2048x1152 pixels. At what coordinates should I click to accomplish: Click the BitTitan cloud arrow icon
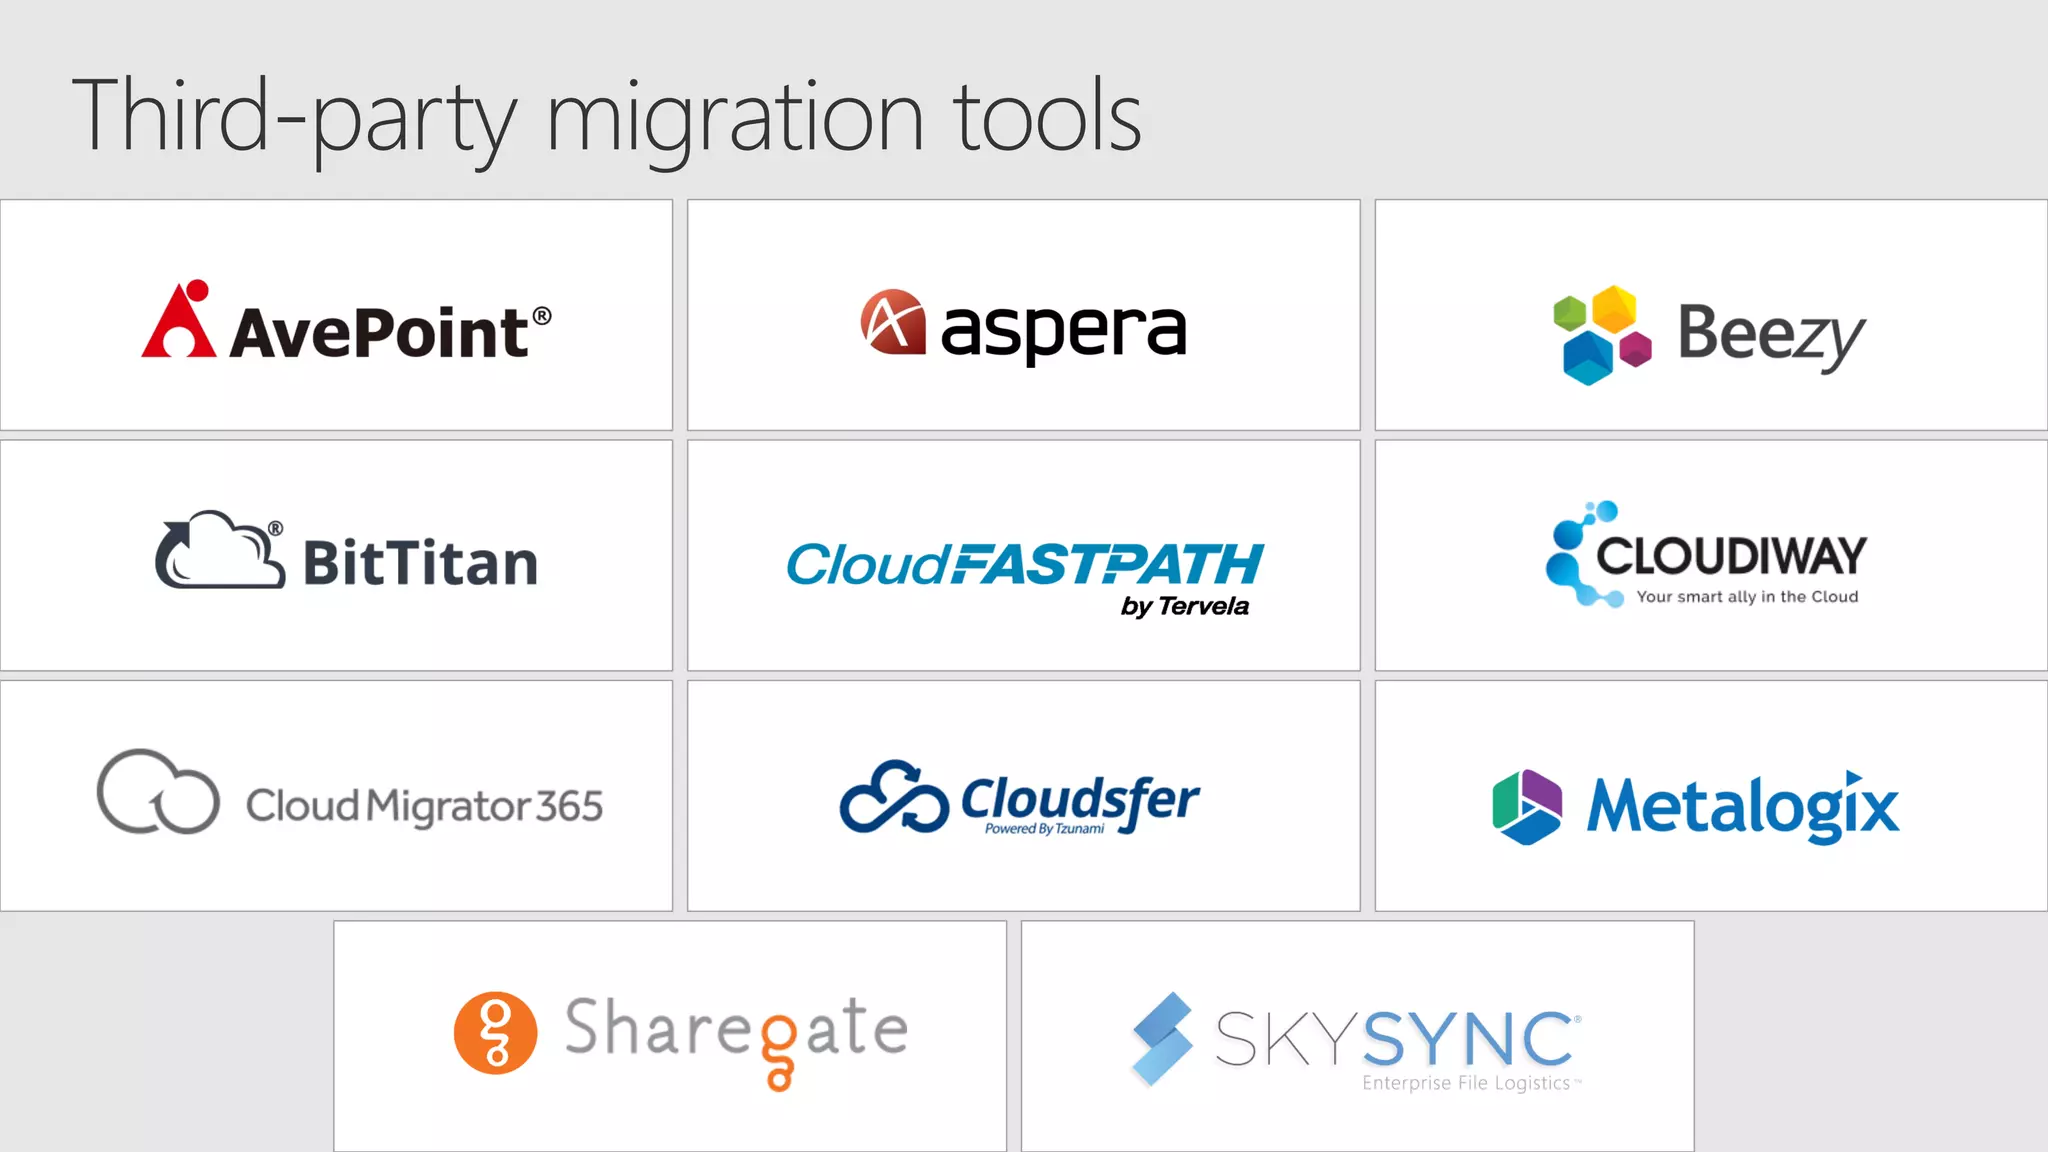(219, 551)
